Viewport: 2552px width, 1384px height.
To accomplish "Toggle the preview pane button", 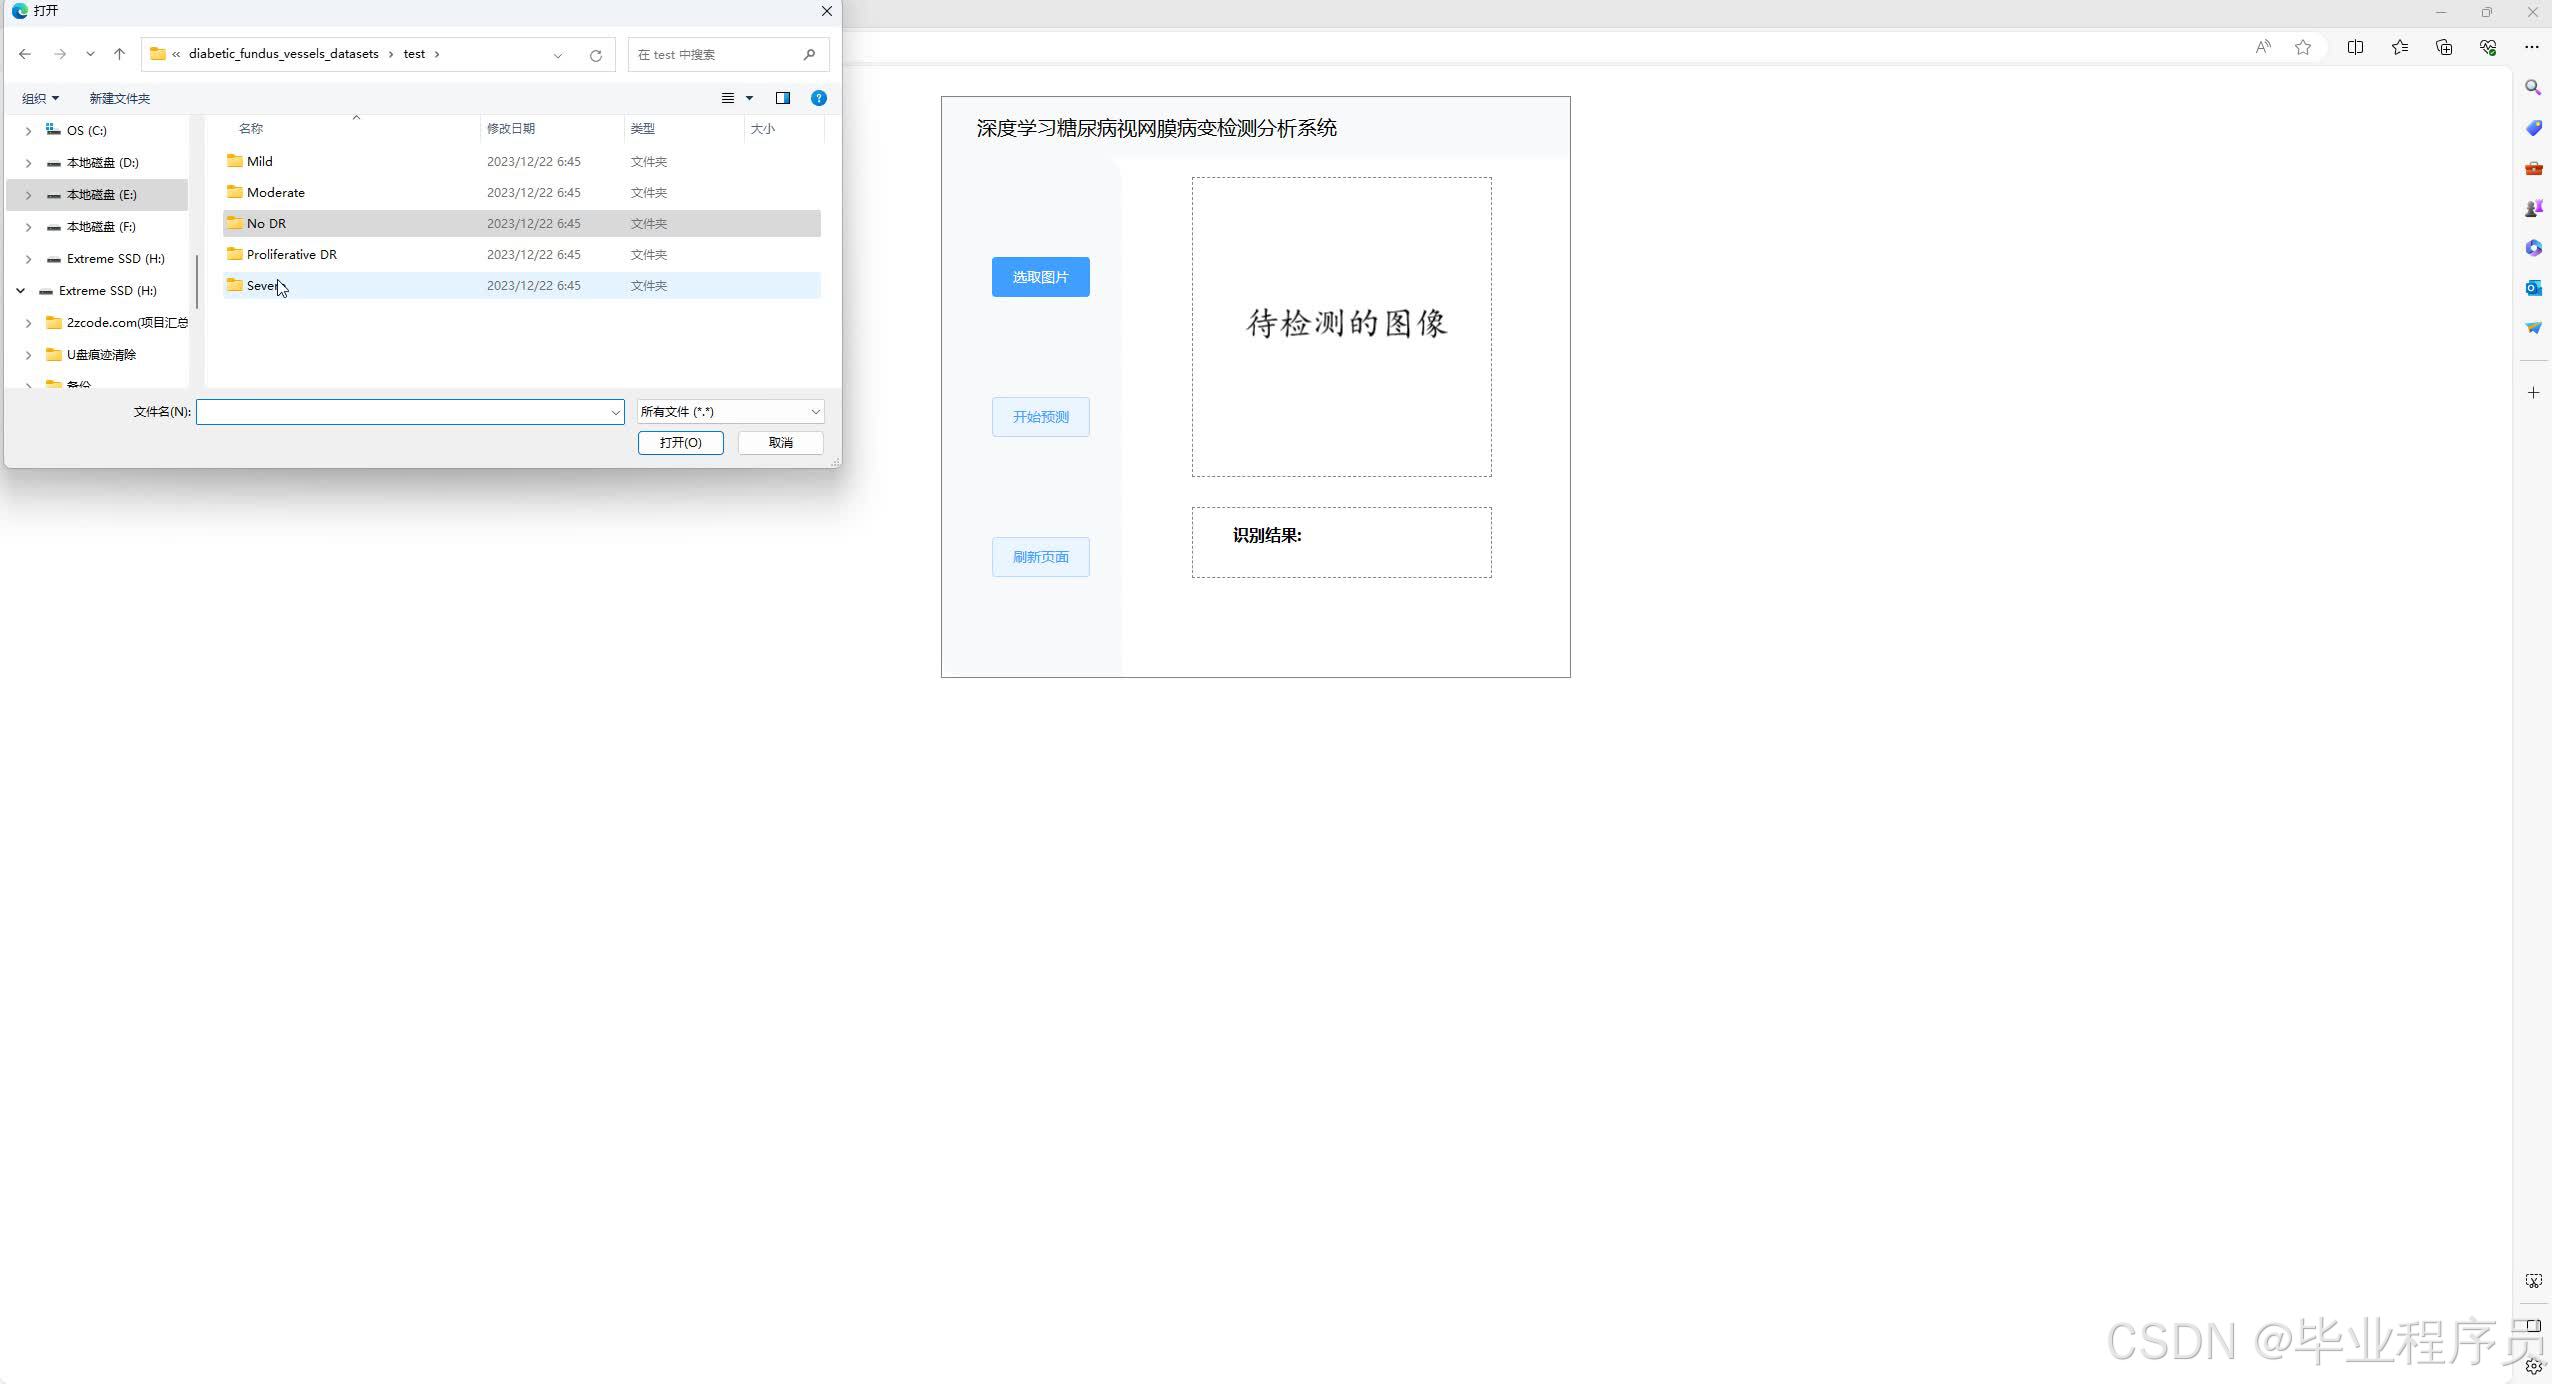I will tap(783, 98).
